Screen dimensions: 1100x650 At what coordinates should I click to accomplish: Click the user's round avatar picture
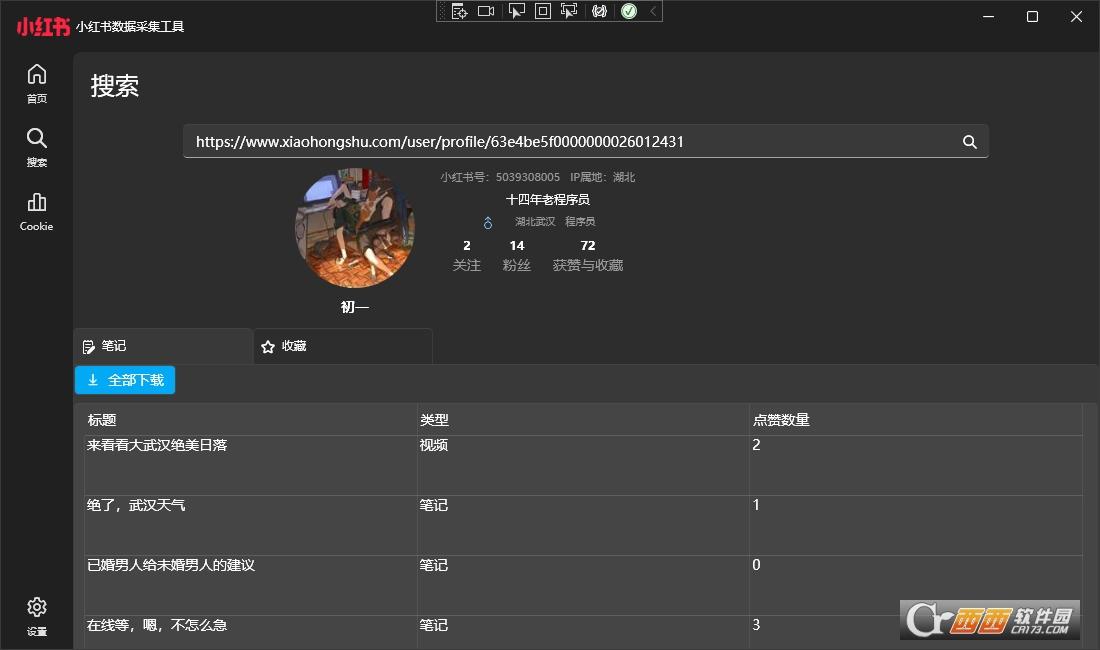(x=355, y=227)
